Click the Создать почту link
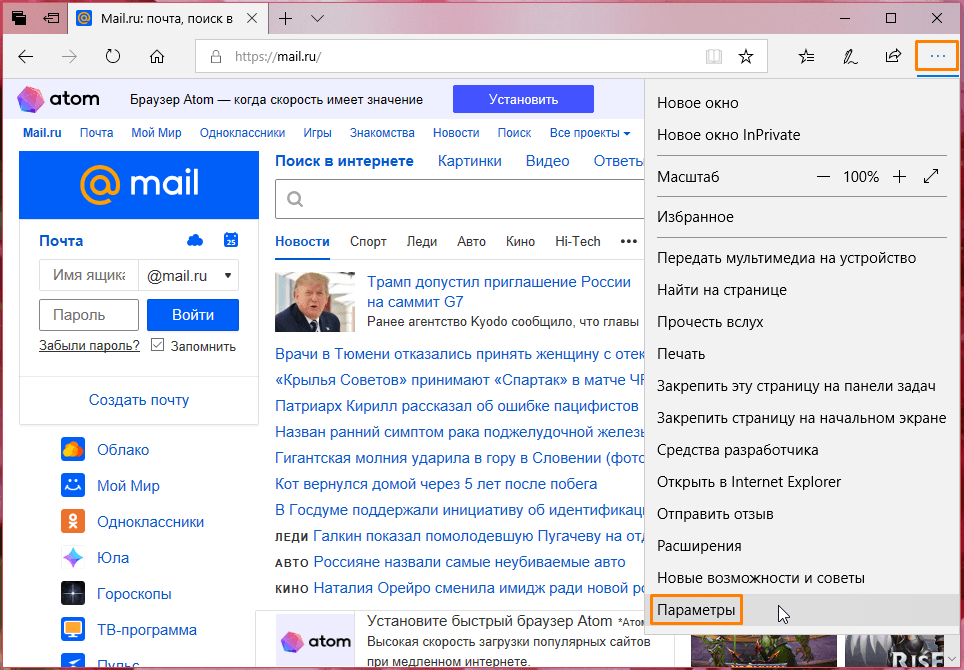This screenshot has width=964, height=670. click(139, 400)
